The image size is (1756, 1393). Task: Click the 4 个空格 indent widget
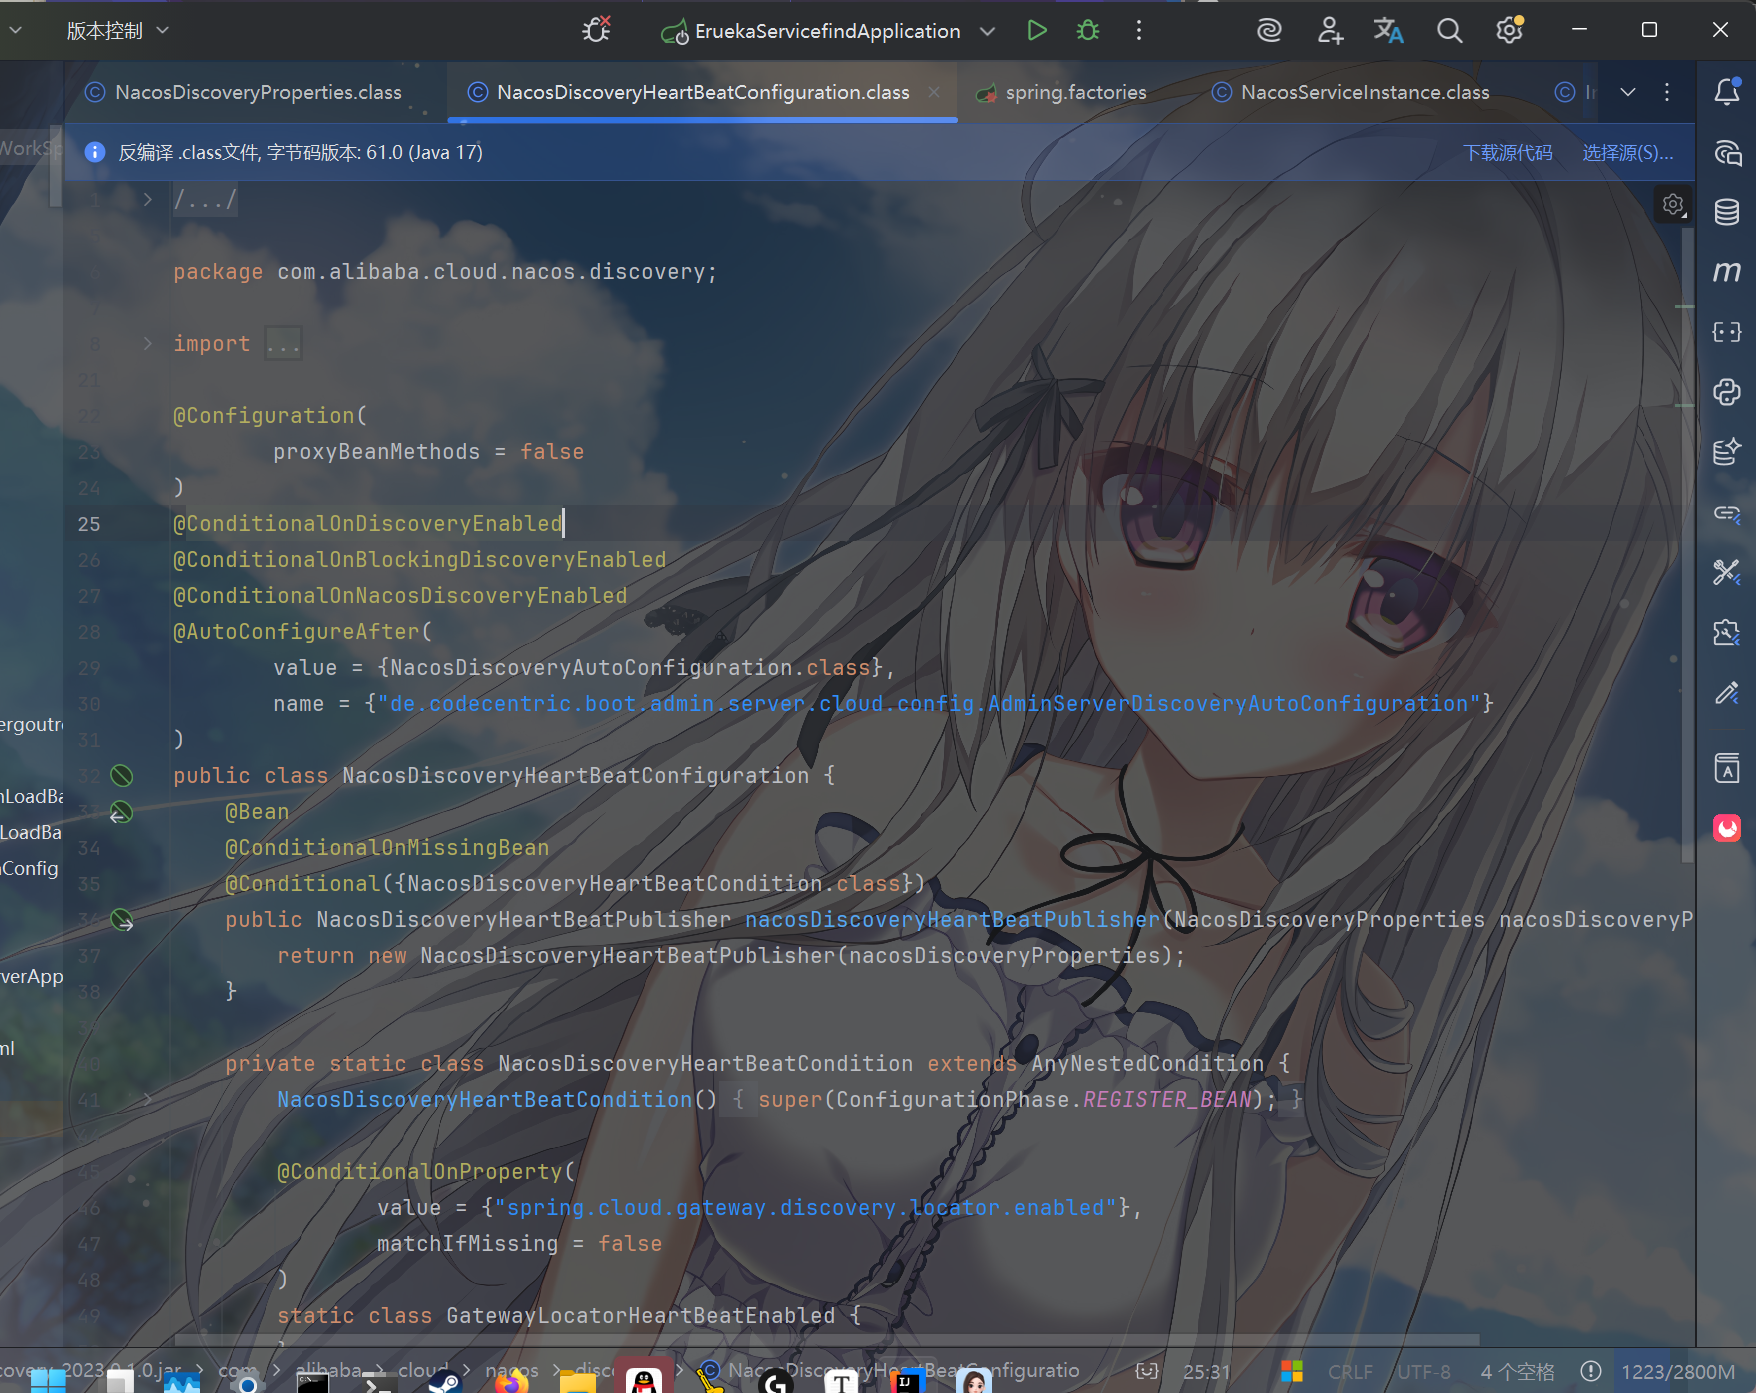click(x=1518, y=1371)
